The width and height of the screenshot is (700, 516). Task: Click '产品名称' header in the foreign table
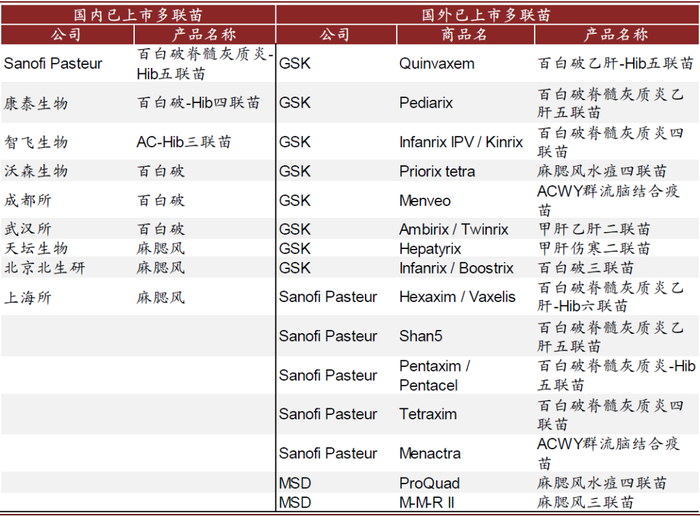click(616, 34)
